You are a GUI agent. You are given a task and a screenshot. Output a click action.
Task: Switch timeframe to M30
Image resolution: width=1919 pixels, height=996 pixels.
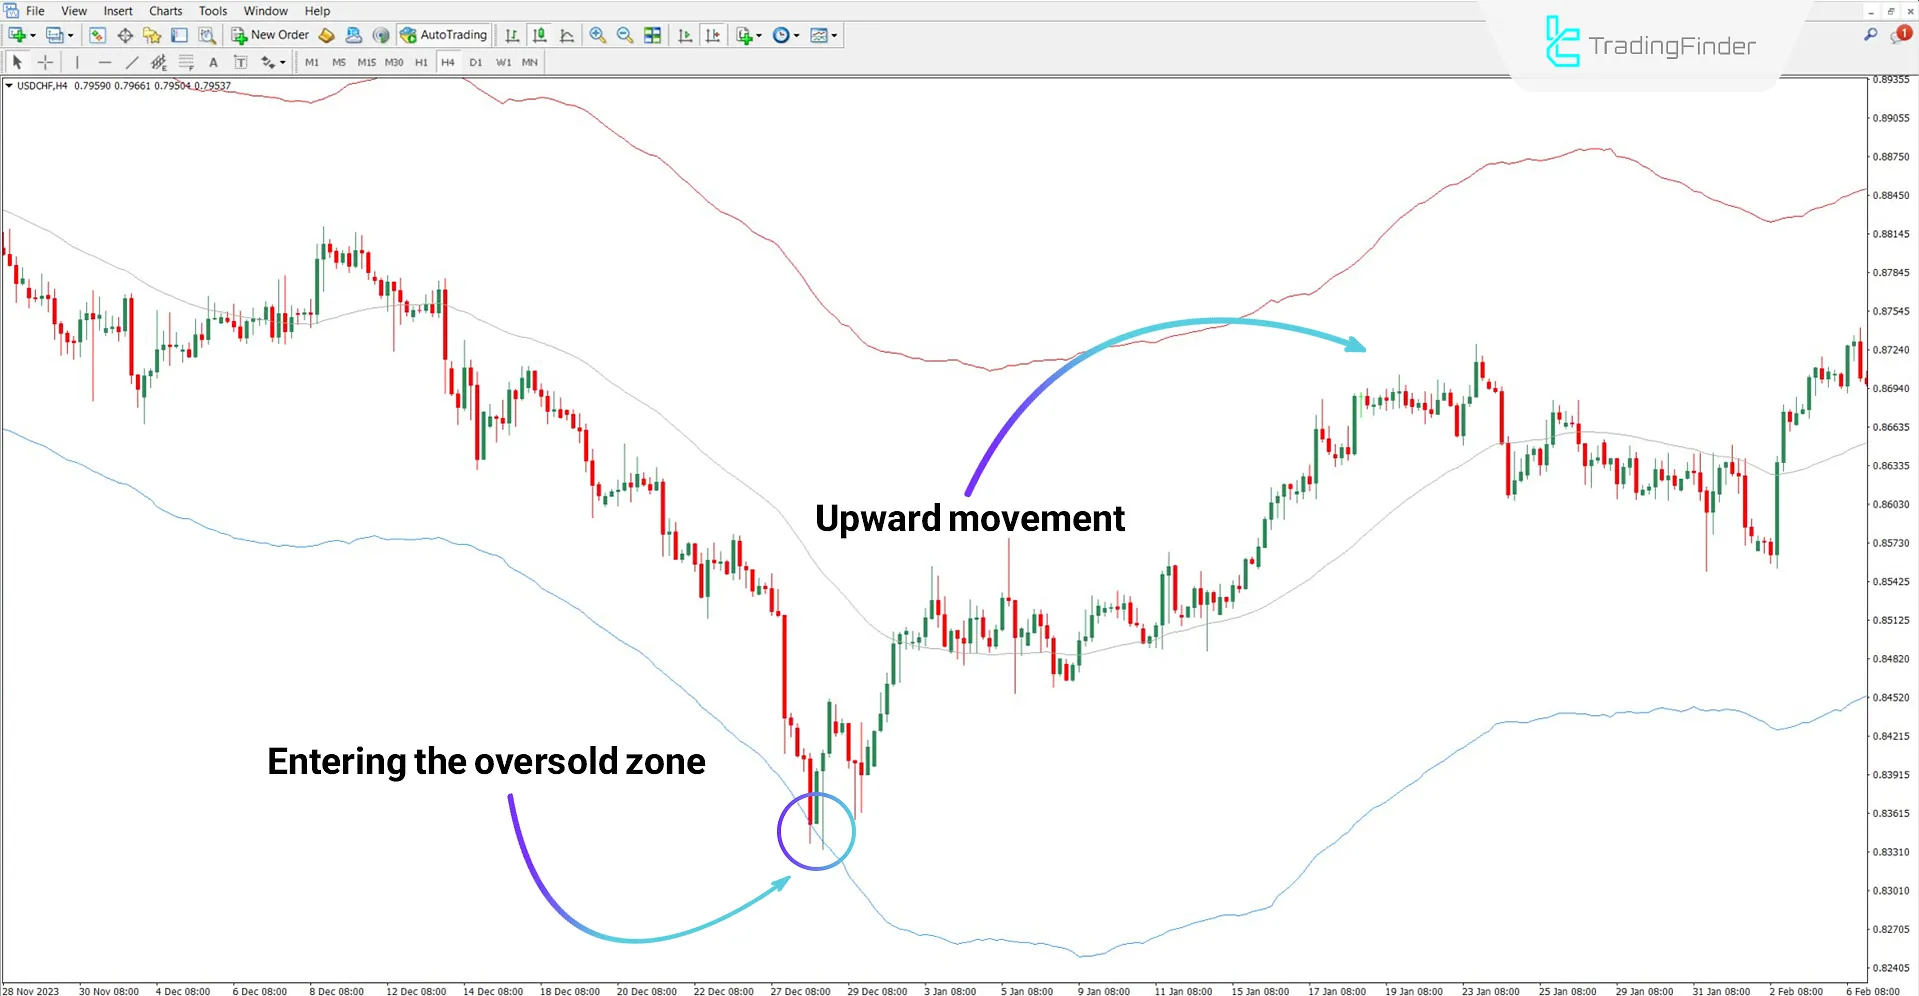(394, 62)
